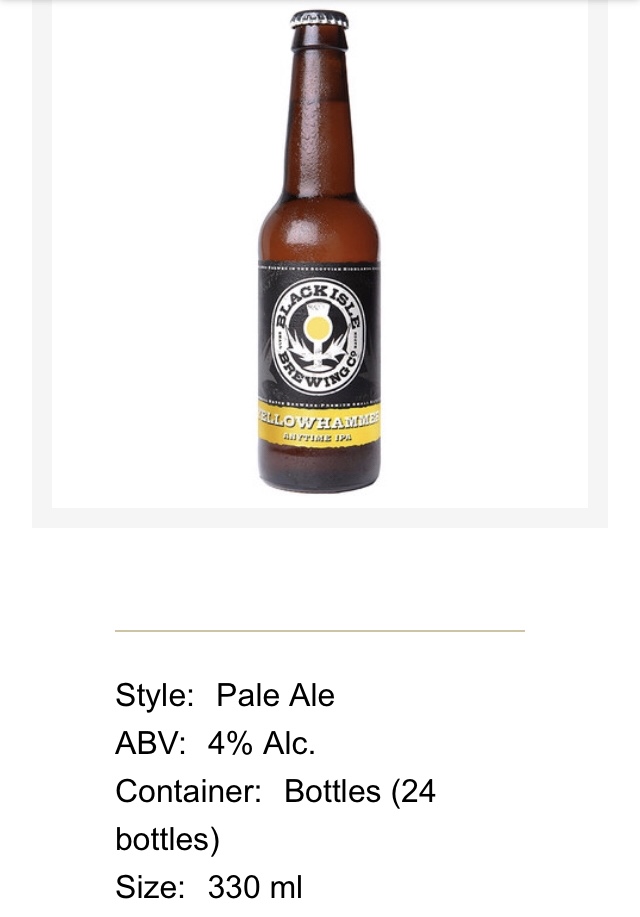Image resolution: width=640 pixels, height=917 pixels.
Task: Click the YELLOWHAMMER name on yellow band
Action: [319, 418]
